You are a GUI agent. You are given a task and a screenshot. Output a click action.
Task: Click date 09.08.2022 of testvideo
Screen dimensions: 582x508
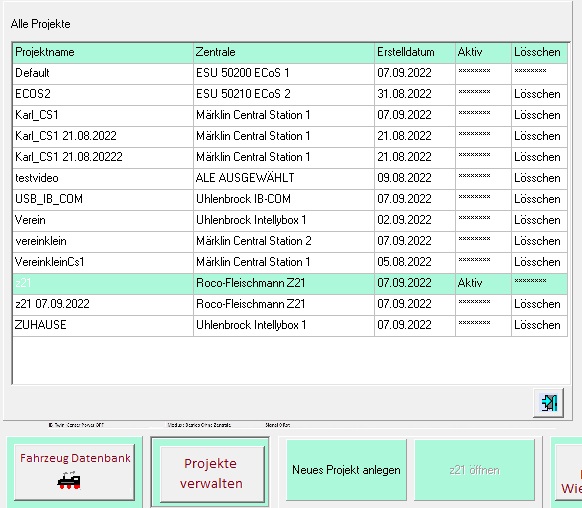tap(415, 178)
